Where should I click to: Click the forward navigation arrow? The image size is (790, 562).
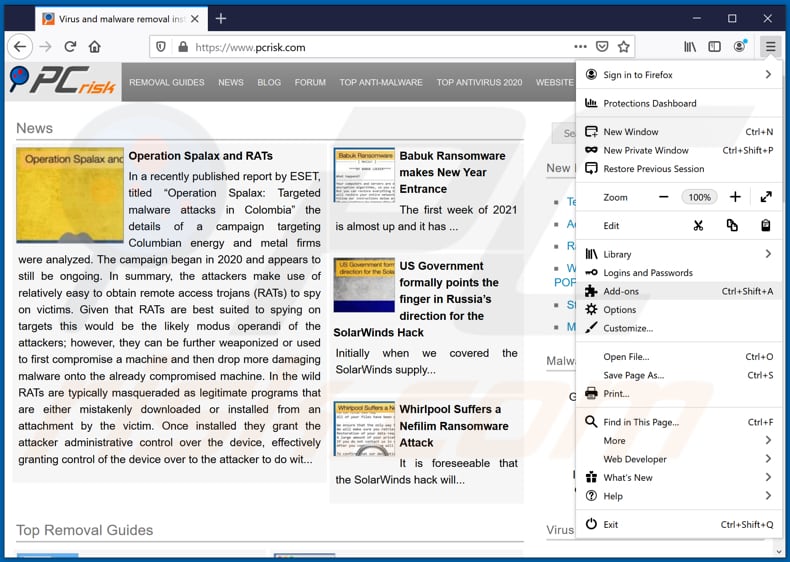pyautogui.click(x=45, y=47)
